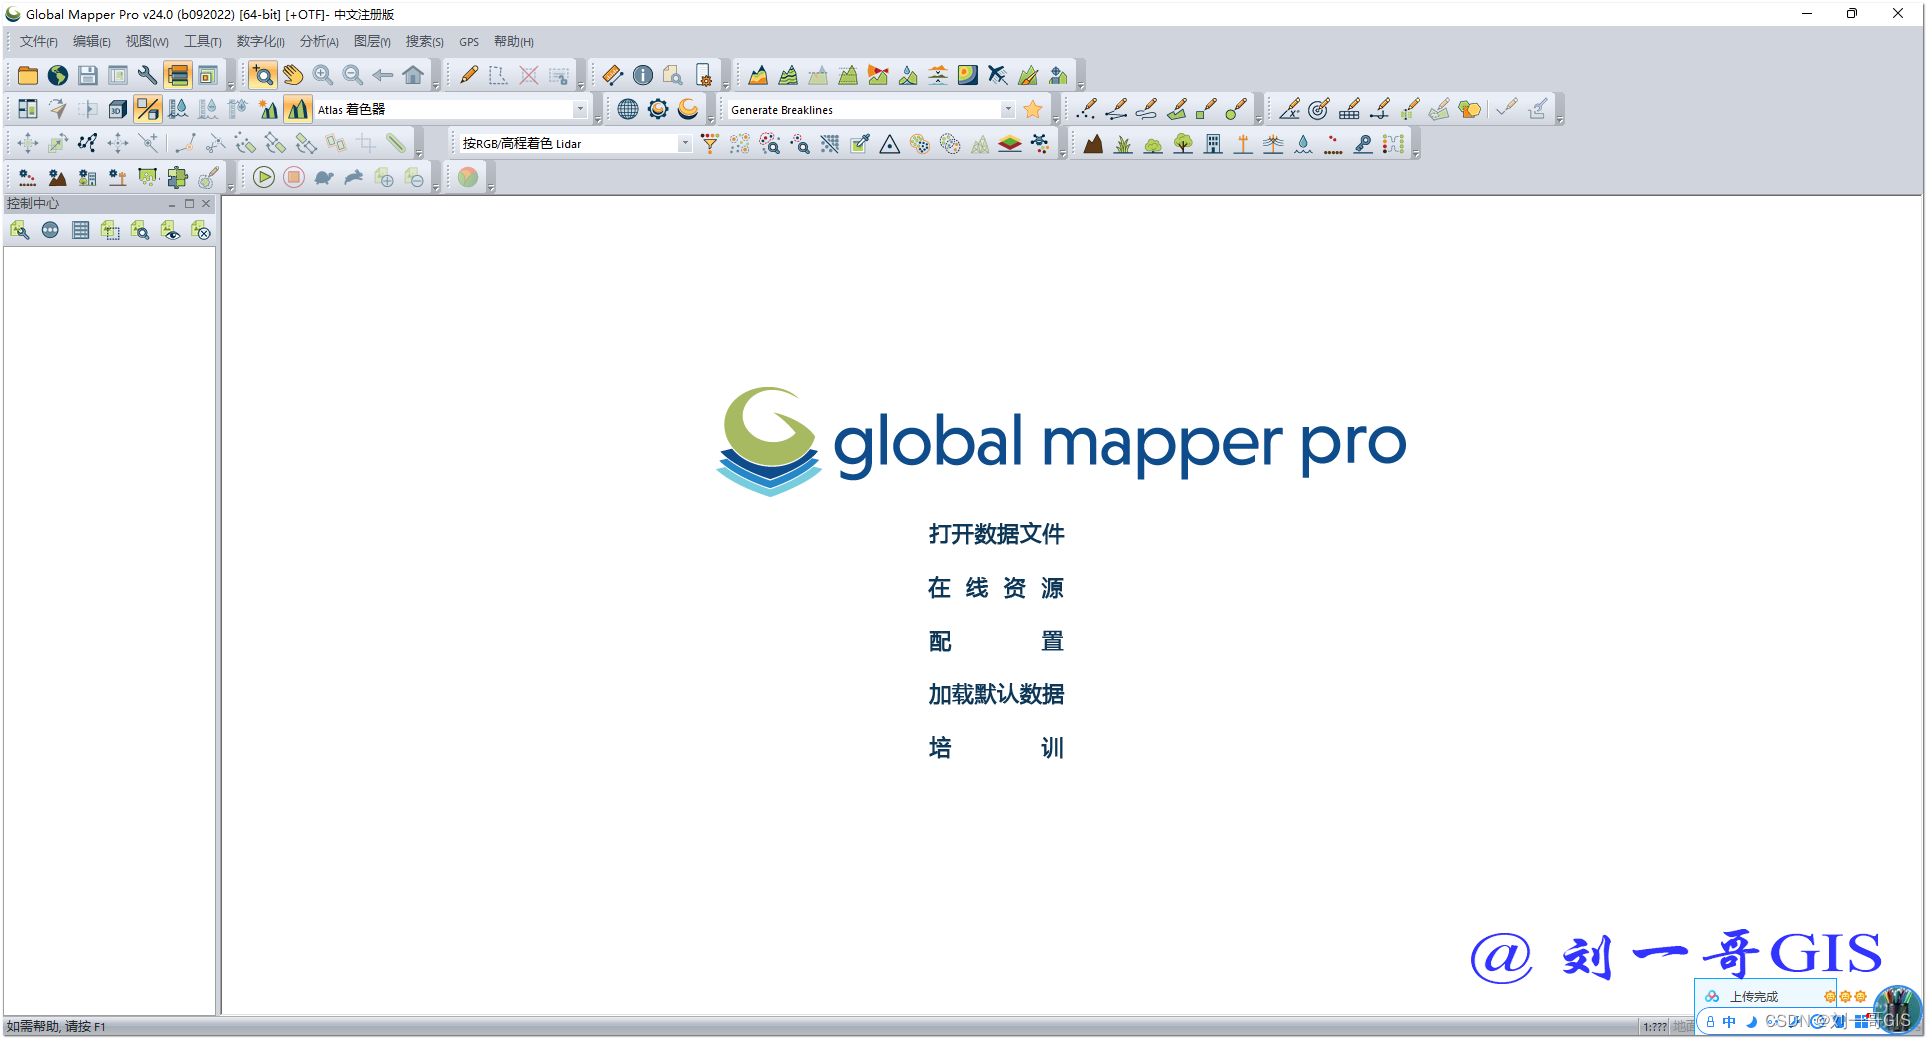Classify Lidar as water droplet icon

pyautogui.click(x=1303, y=144)
